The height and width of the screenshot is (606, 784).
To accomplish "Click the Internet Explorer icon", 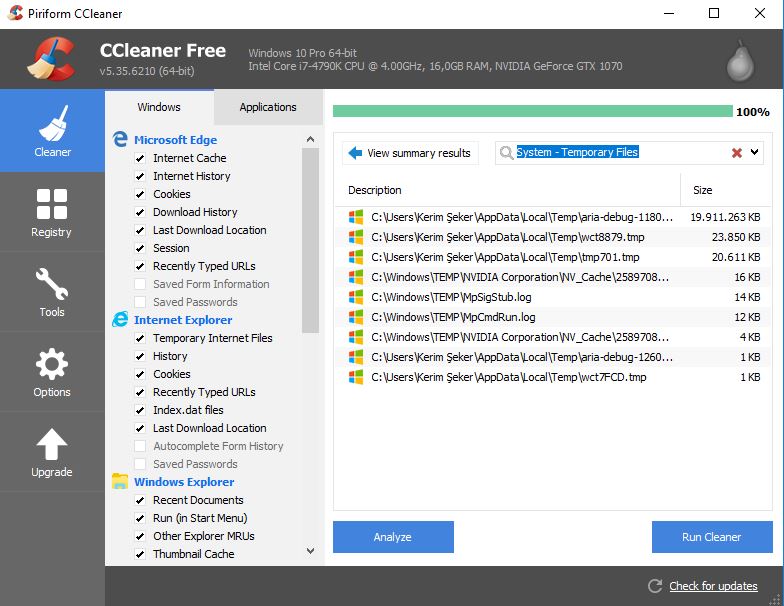I will [x=120, y=319].
